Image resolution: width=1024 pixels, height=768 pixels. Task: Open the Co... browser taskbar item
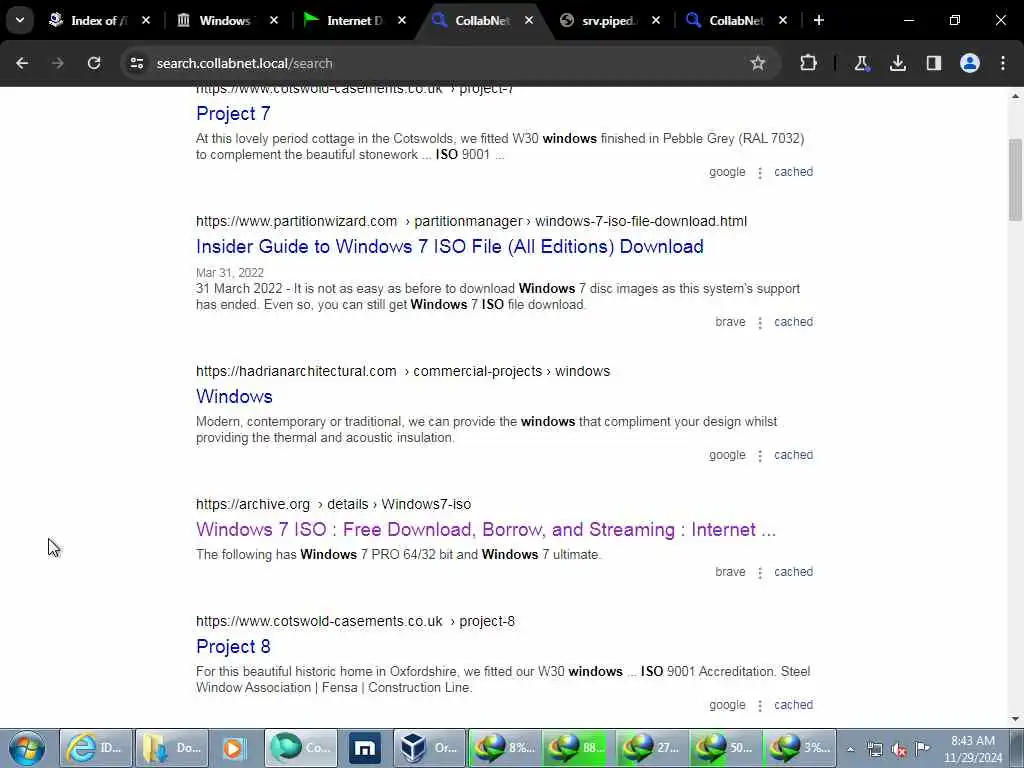point(301,748)
